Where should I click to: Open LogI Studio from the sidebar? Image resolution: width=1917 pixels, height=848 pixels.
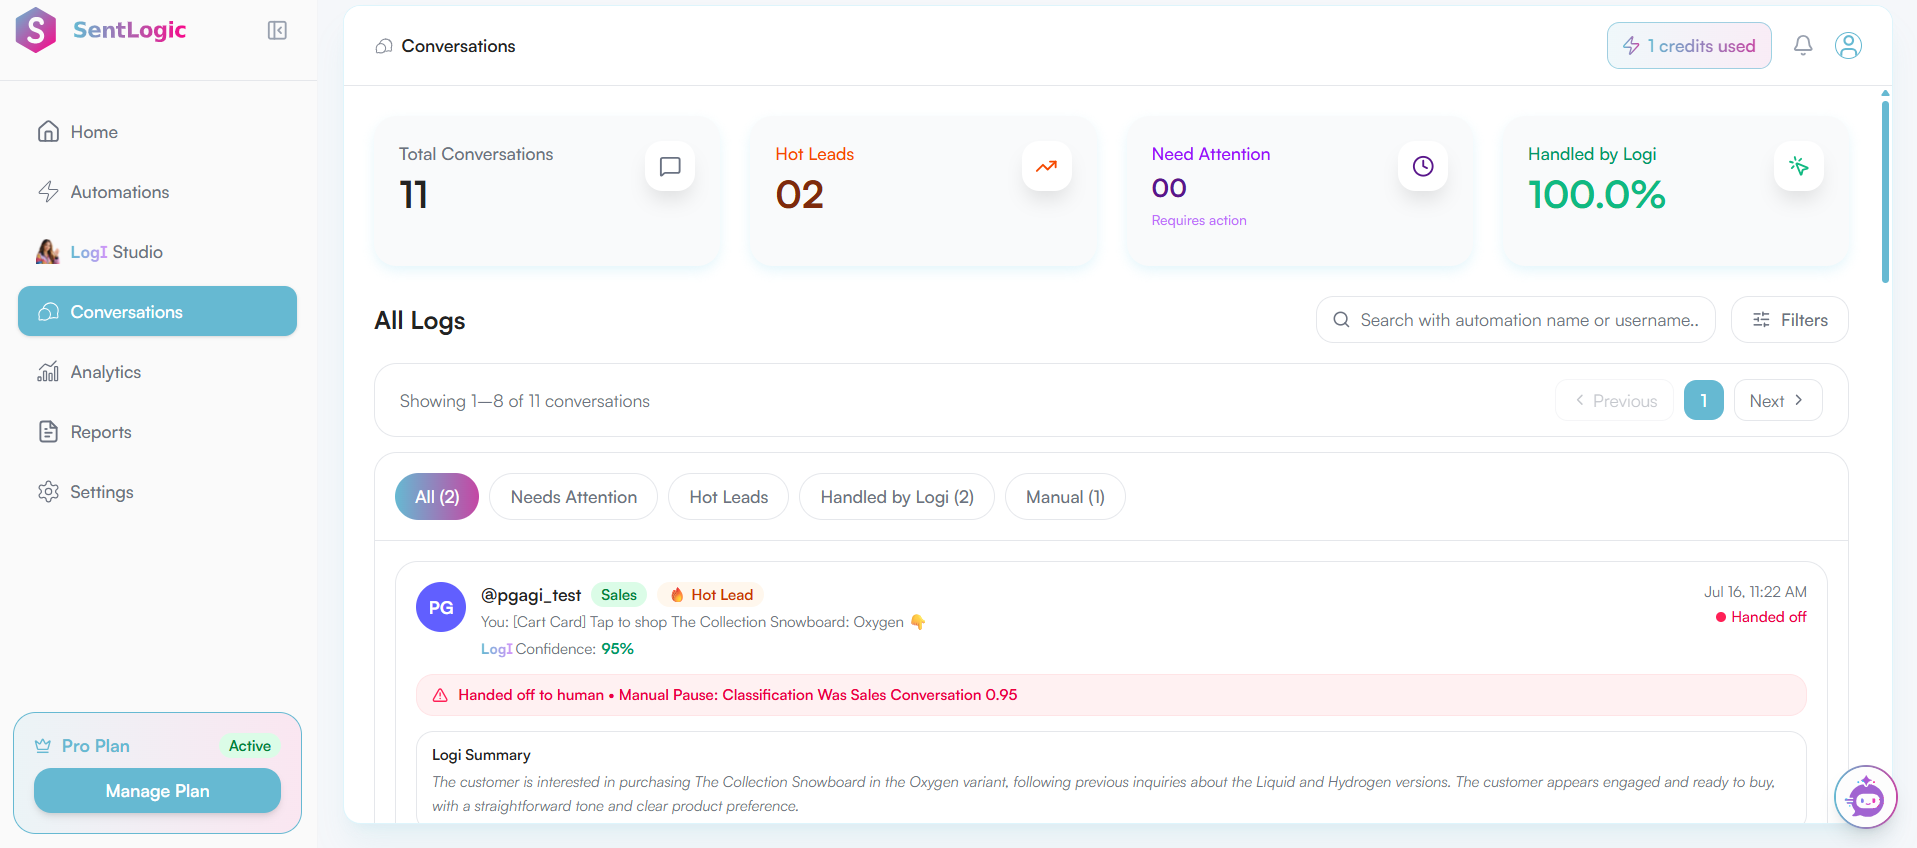[x=157, y=252]
